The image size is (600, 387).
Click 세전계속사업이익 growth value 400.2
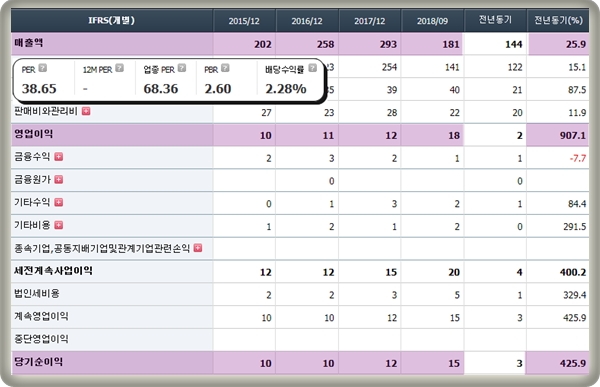pos(573,272)
